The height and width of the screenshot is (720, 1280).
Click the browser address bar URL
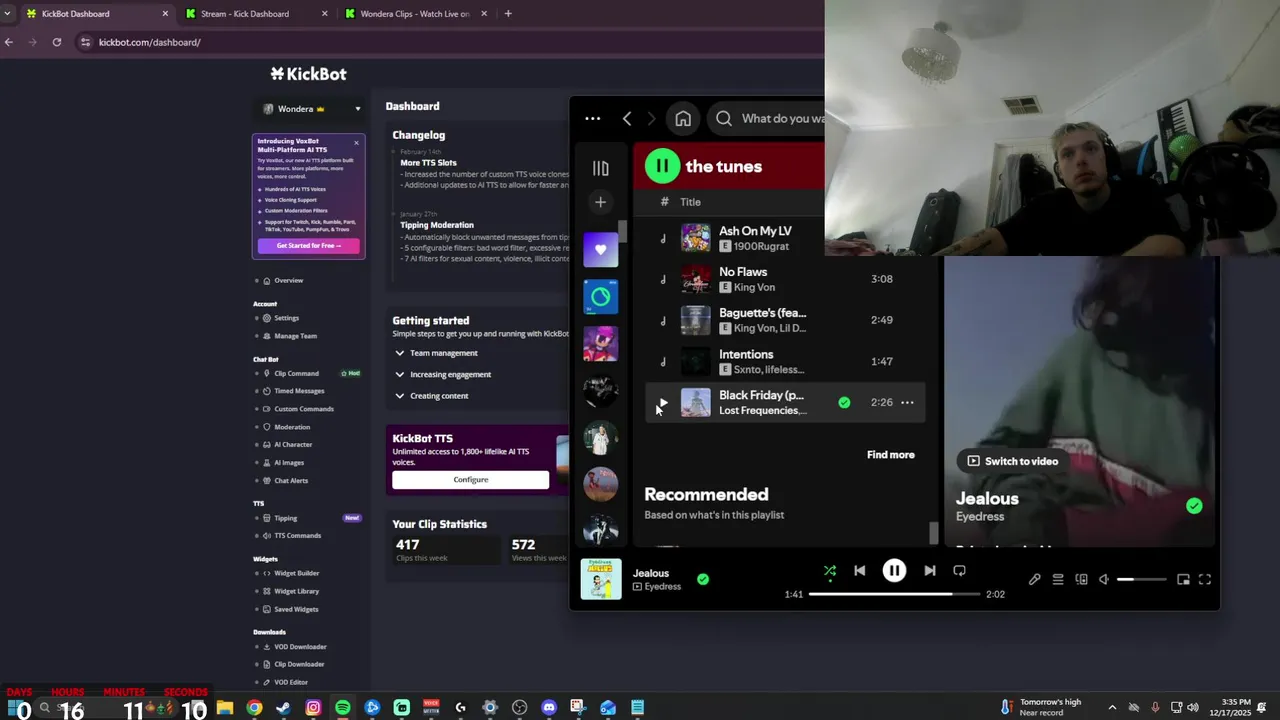pyautogui.click(x=150, y=42)
